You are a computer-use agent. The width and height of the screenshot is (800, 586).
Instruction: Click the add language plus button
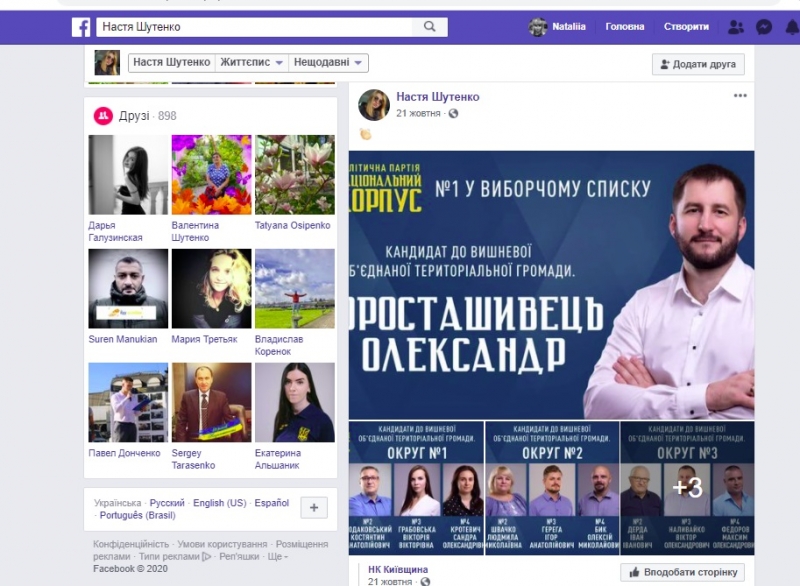click(313, 508)
